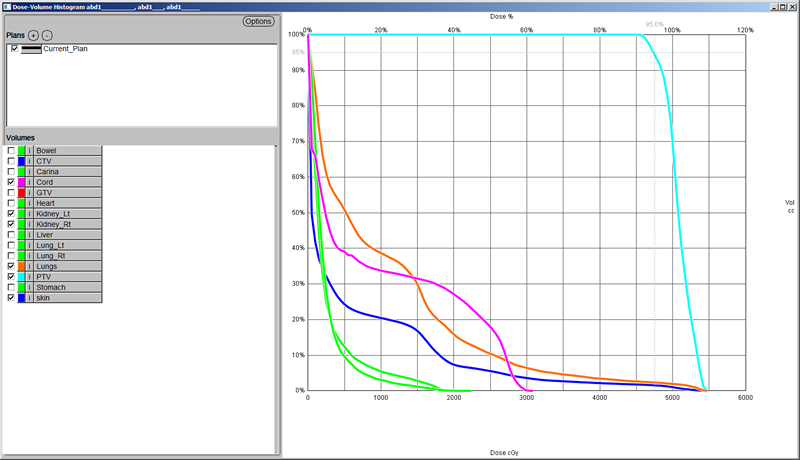Uncheck the Lungs volume checkbox
Viewport: 800px width, 460px height.
click(x=11, y=267)
